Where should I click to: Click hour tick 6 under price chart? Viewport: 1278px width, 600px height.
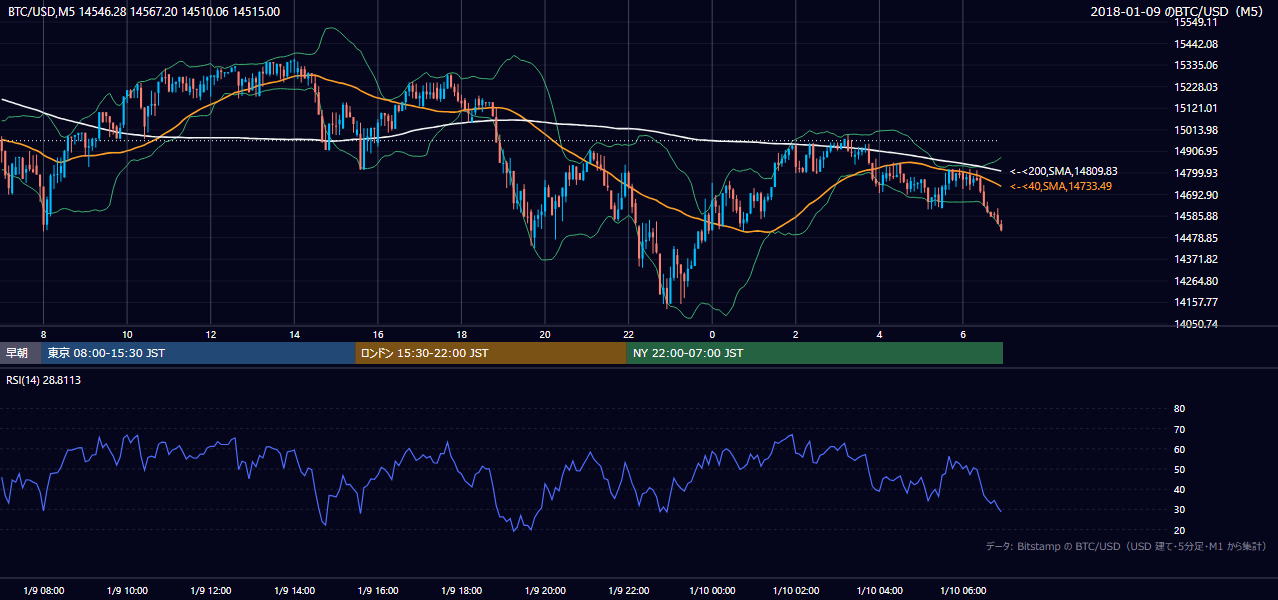(962, 334)
